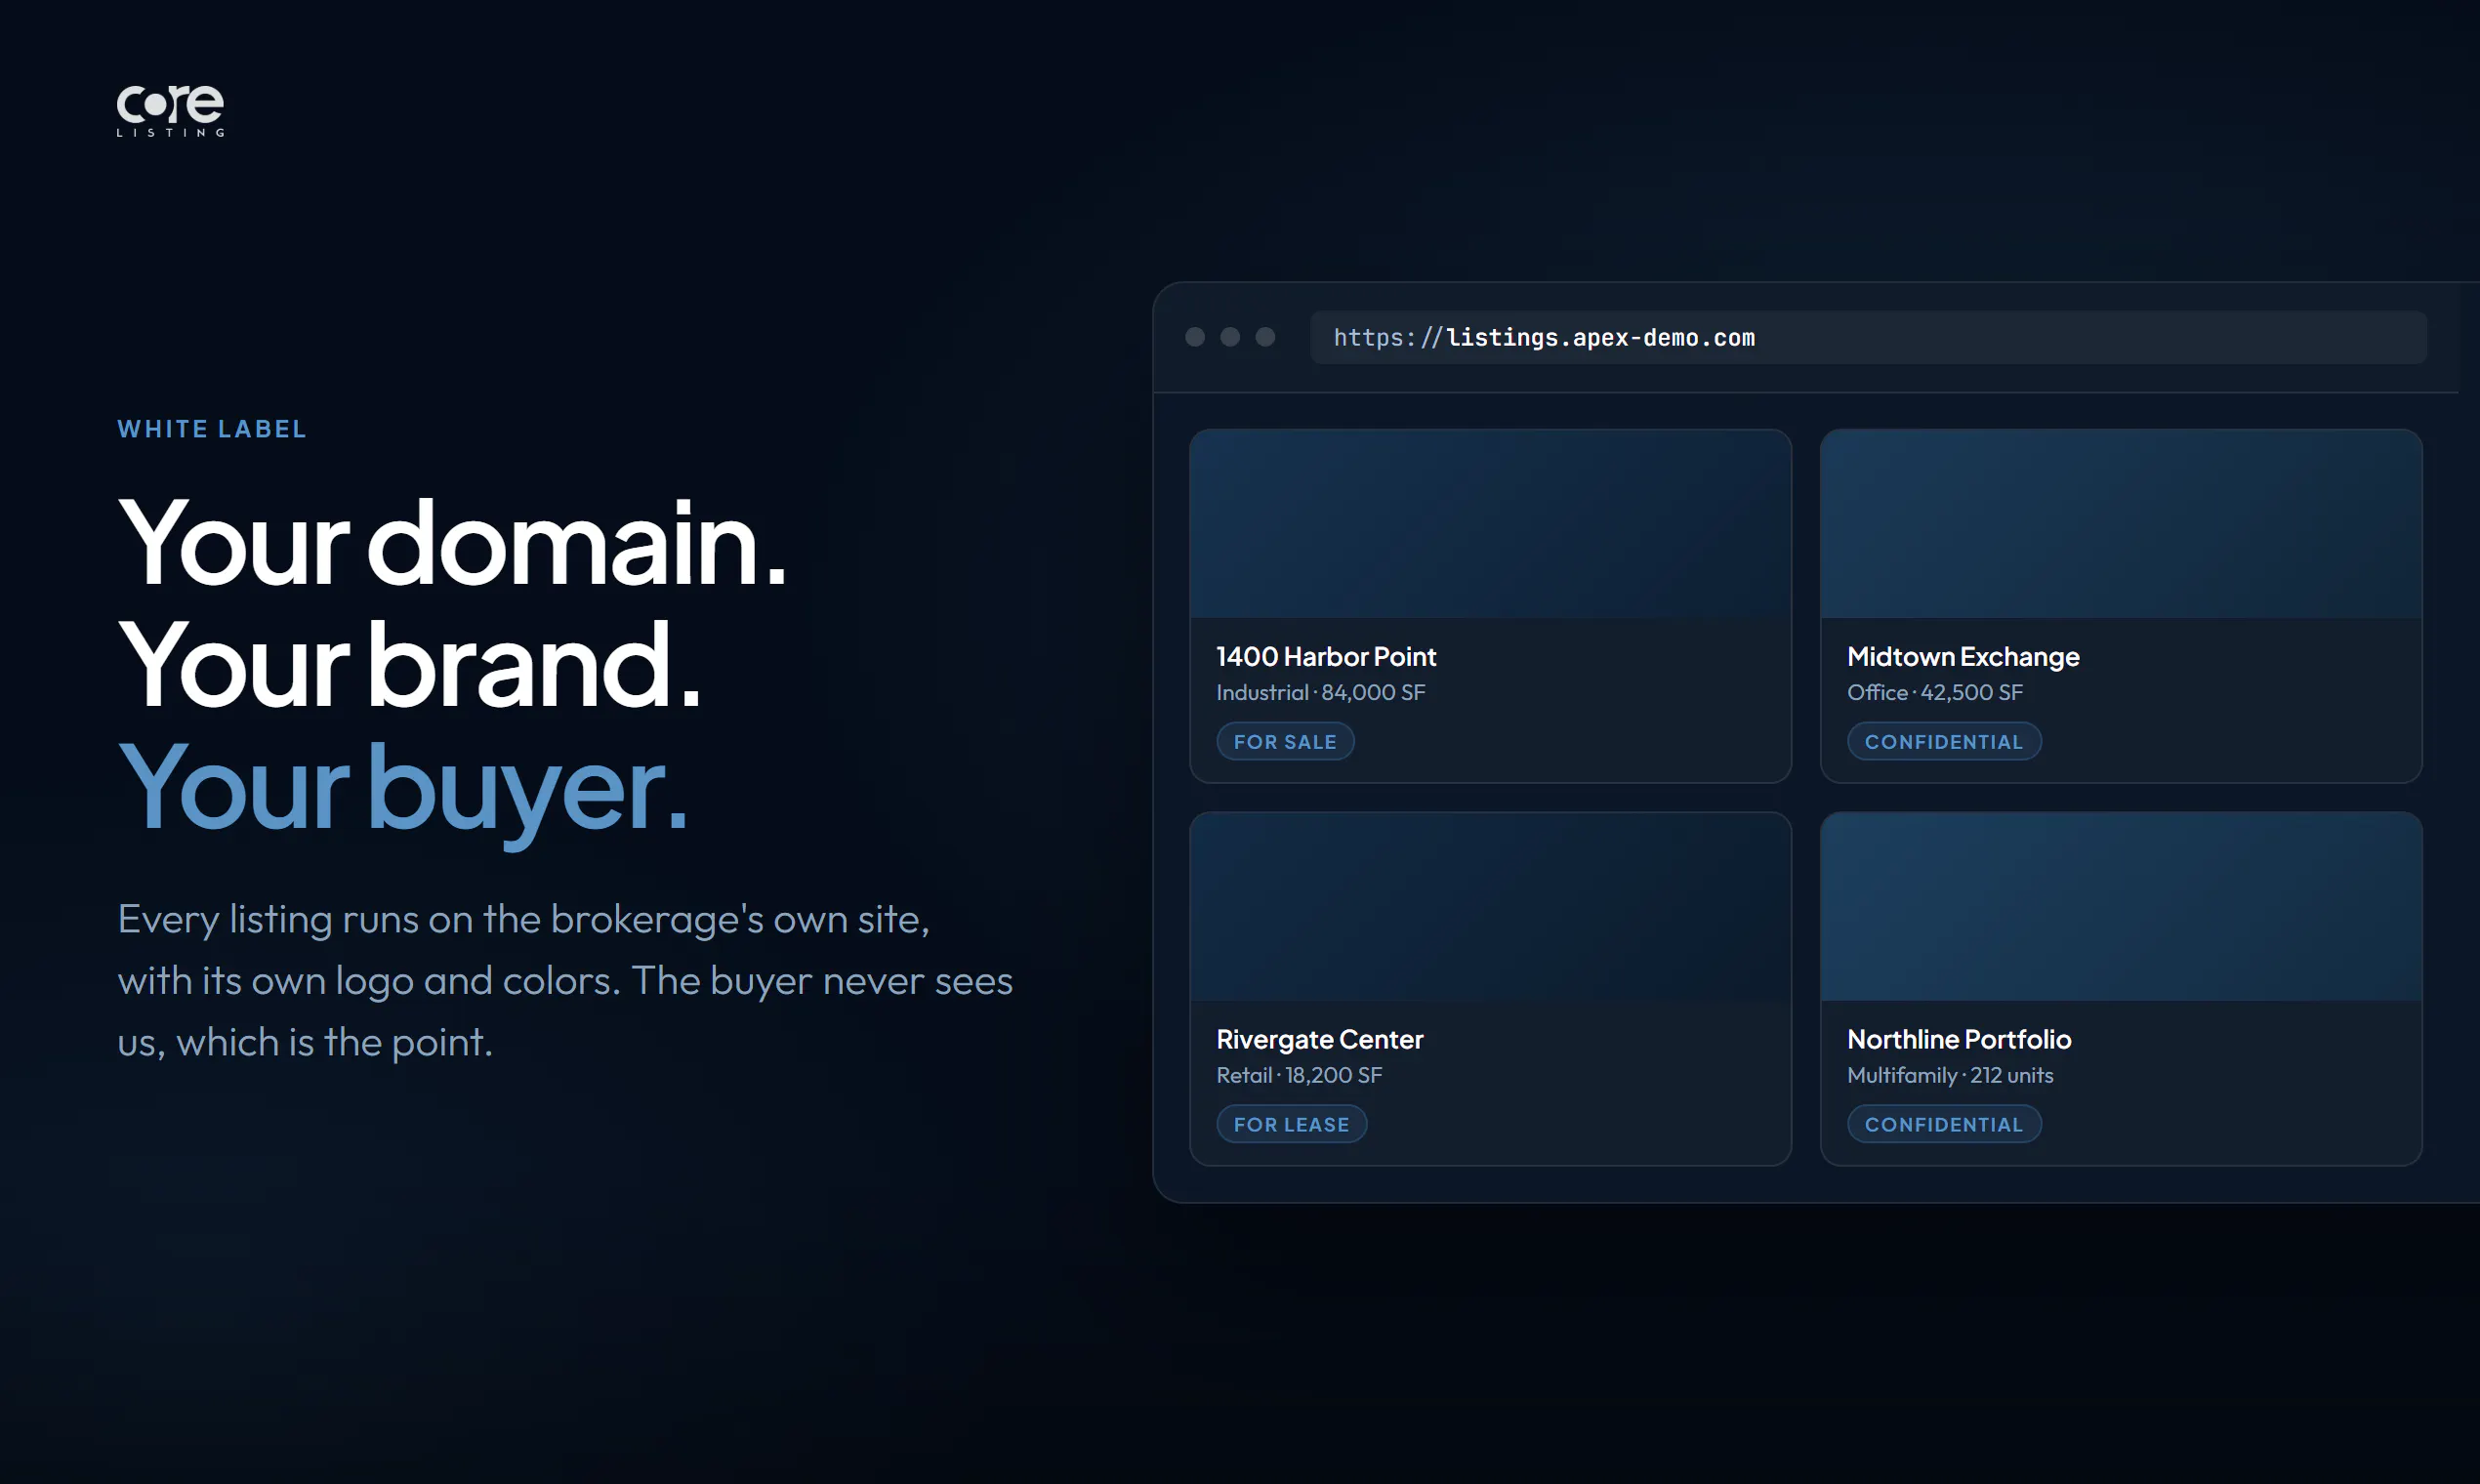The image size is (2480, 1484).
Task: Click 'Industrial · 84,000 SF' text
Action: pyautogui.click(x=1320, y=692)
